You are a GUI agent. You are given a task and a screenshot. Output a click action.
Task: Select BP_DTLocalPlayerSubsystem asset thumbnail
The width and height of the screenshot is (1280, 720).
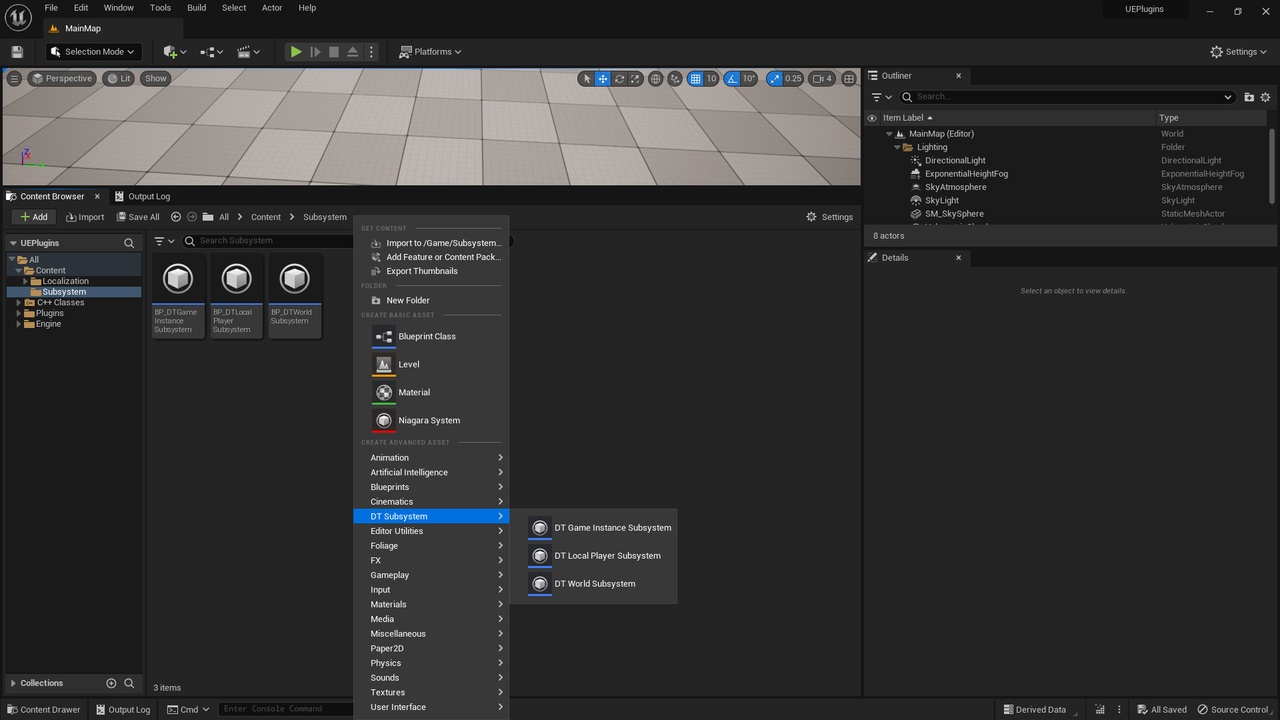(237, 295)
